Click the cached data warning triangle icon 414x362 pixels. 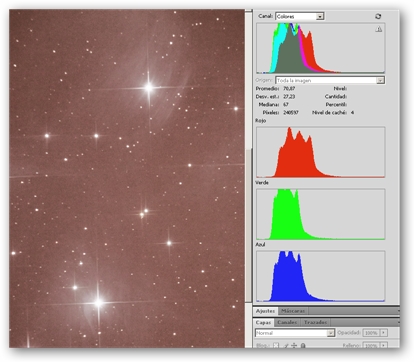click(379, 29)
